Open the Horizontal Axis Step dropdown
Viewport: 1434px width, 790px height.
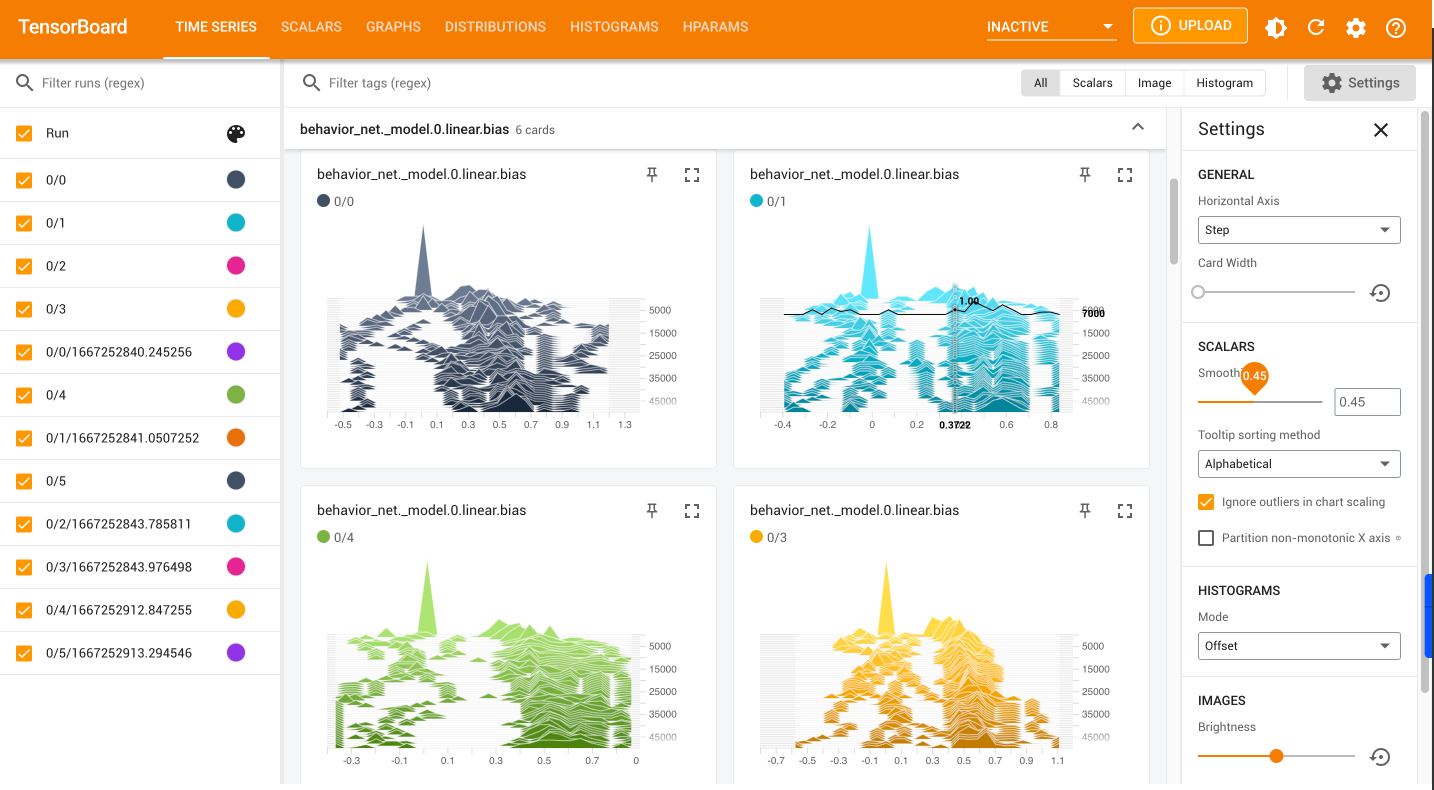(x=1299, y=230)
